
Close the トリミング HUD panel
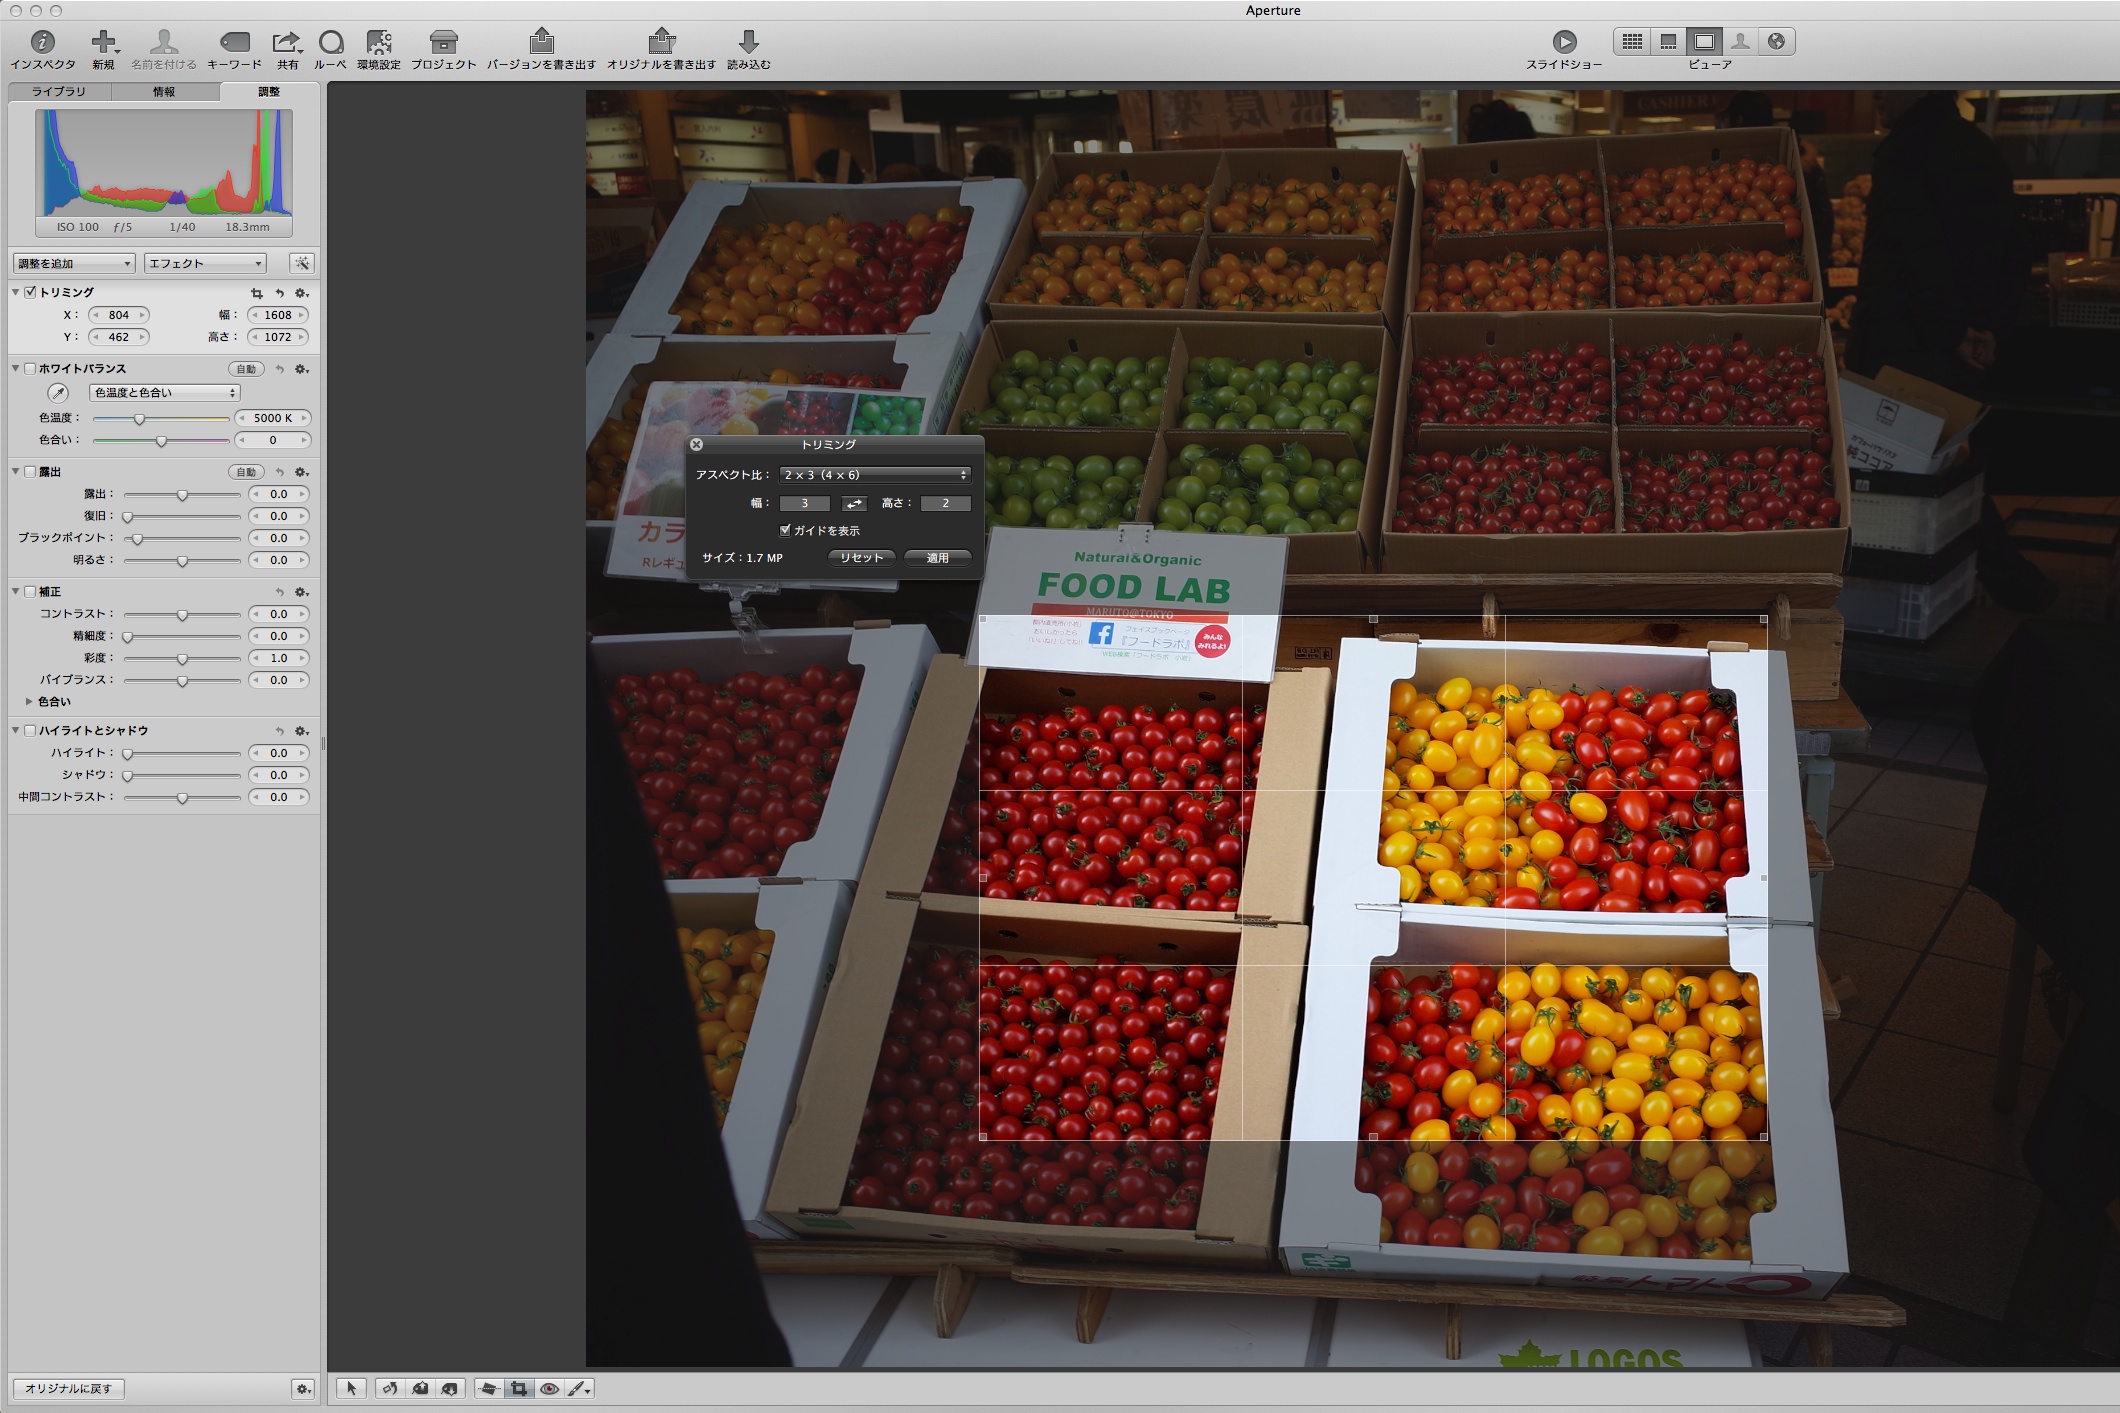697,444
